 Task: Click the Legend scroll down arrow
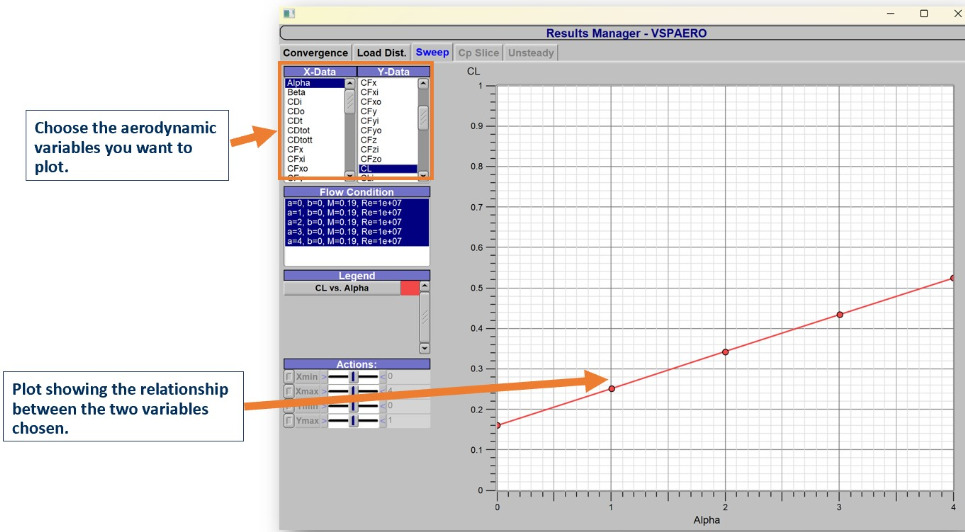[424, 348]
